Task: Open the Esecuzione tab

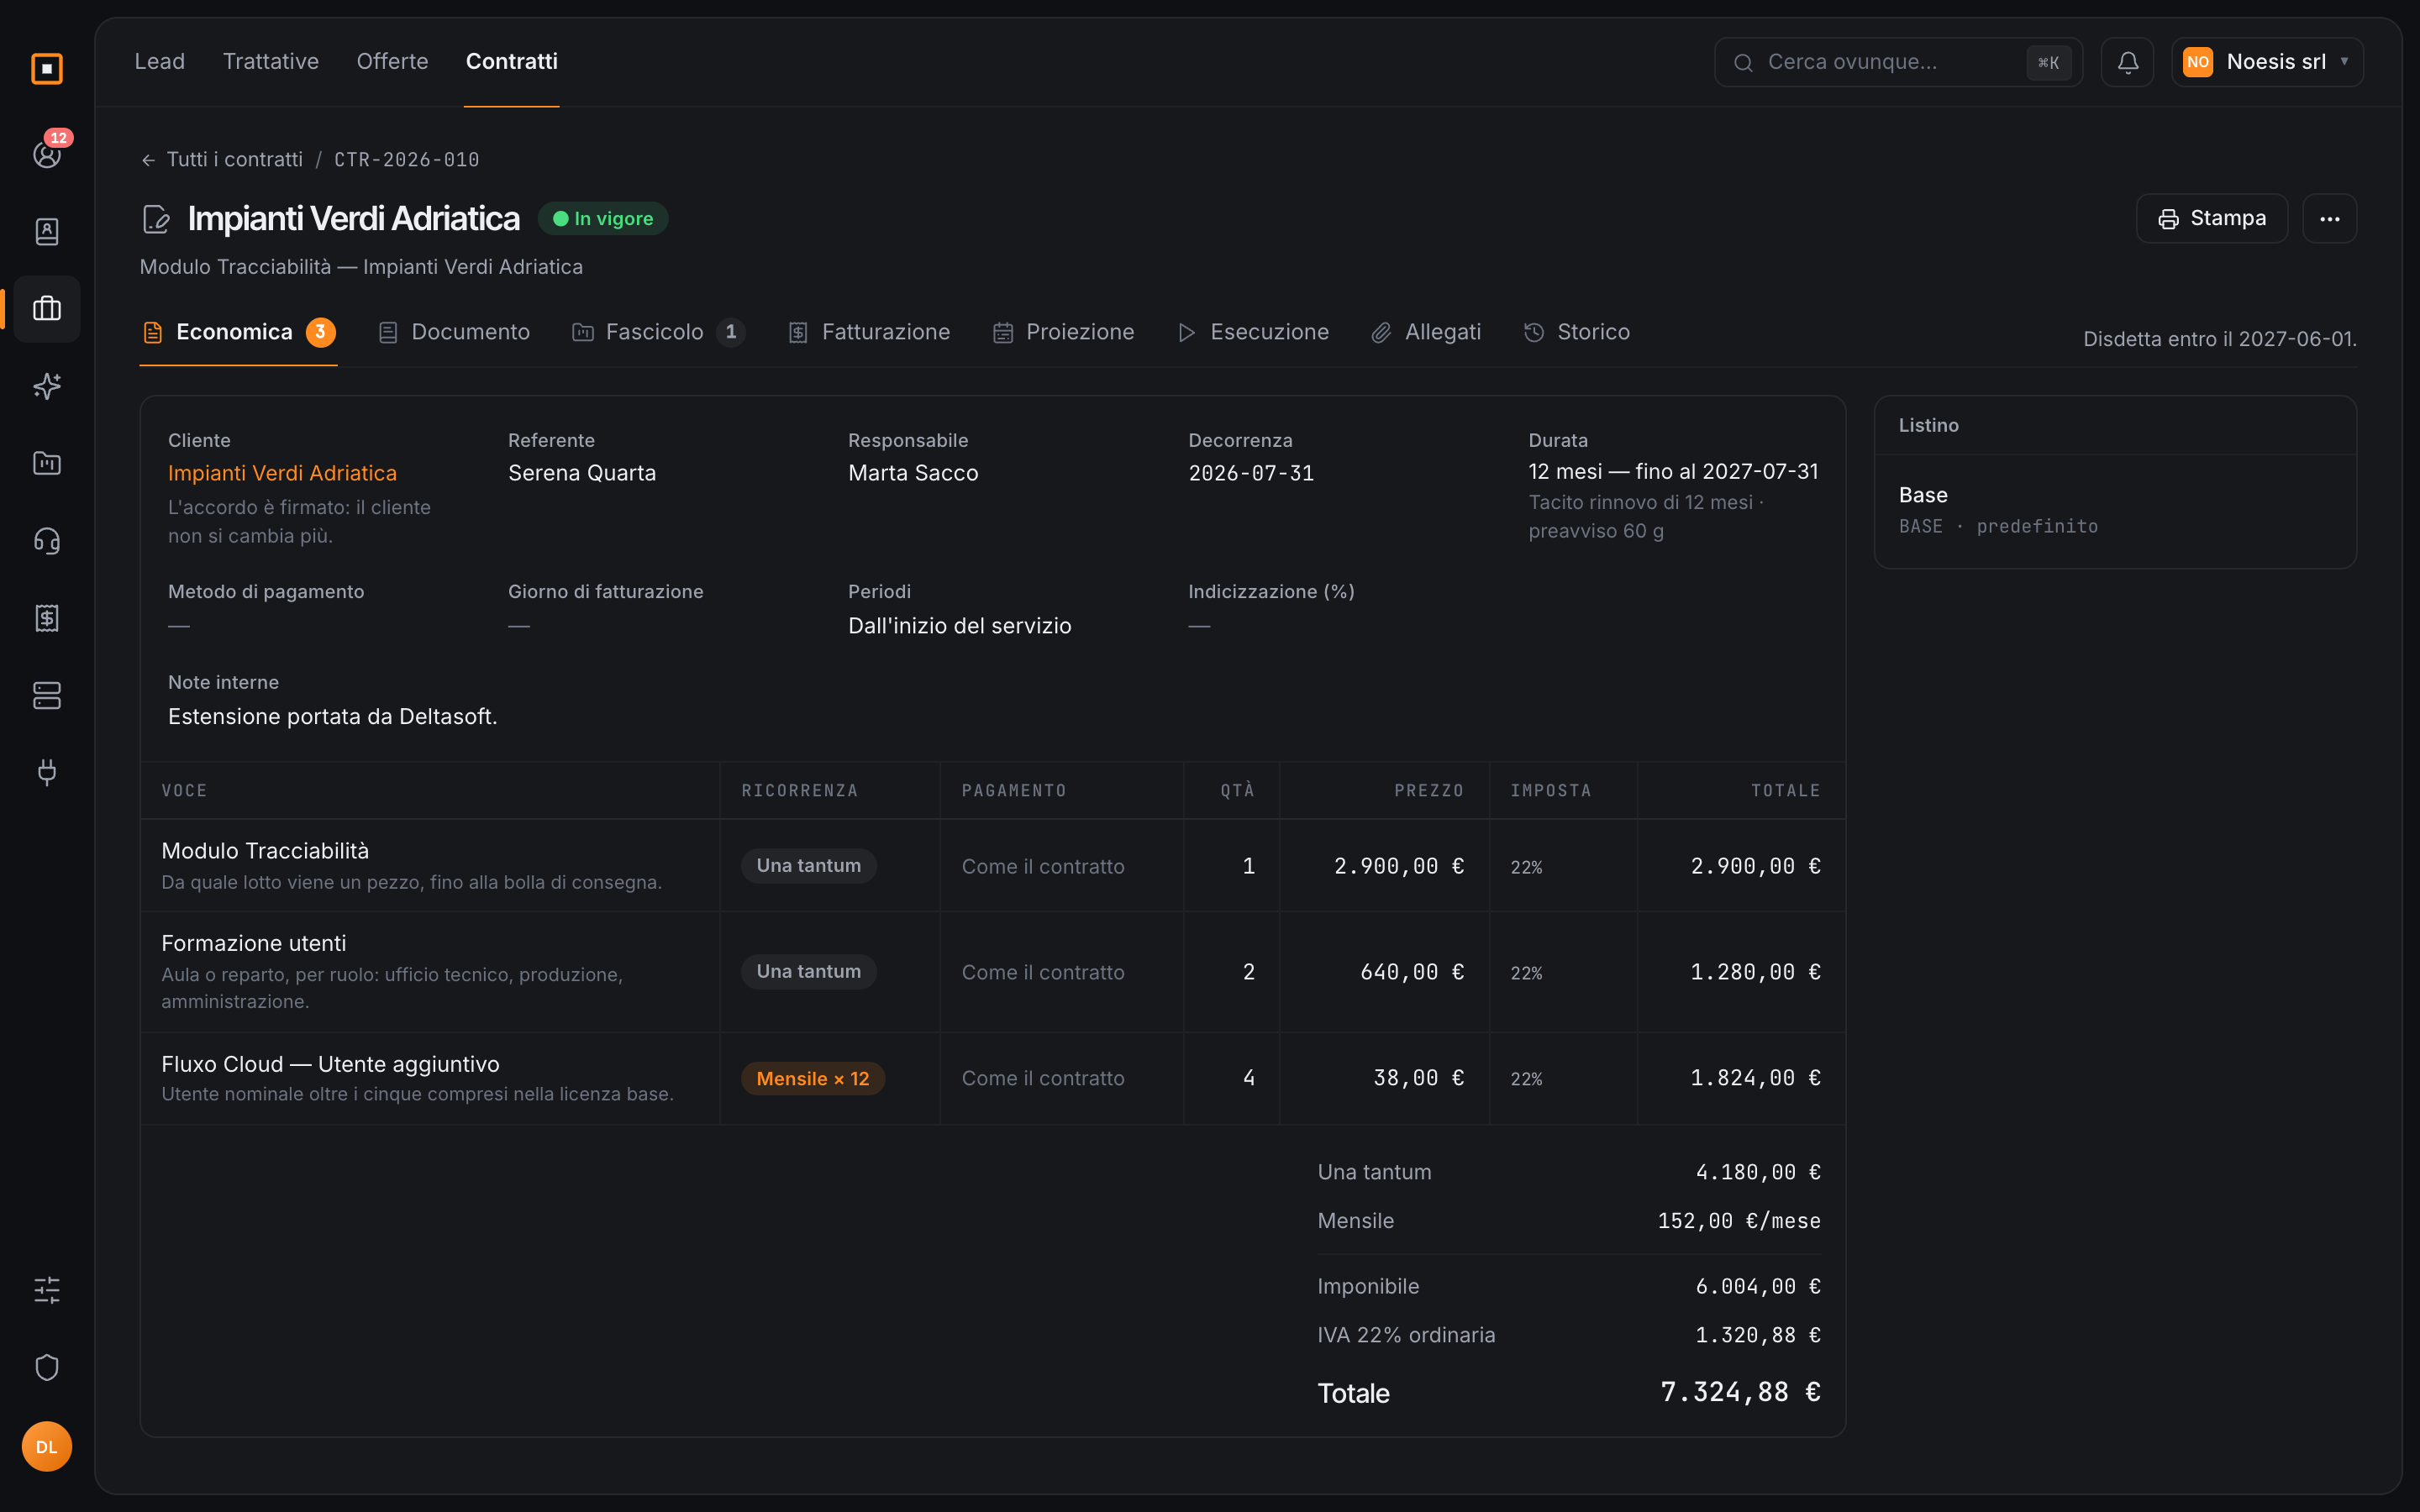Action: click(1253, 332)
